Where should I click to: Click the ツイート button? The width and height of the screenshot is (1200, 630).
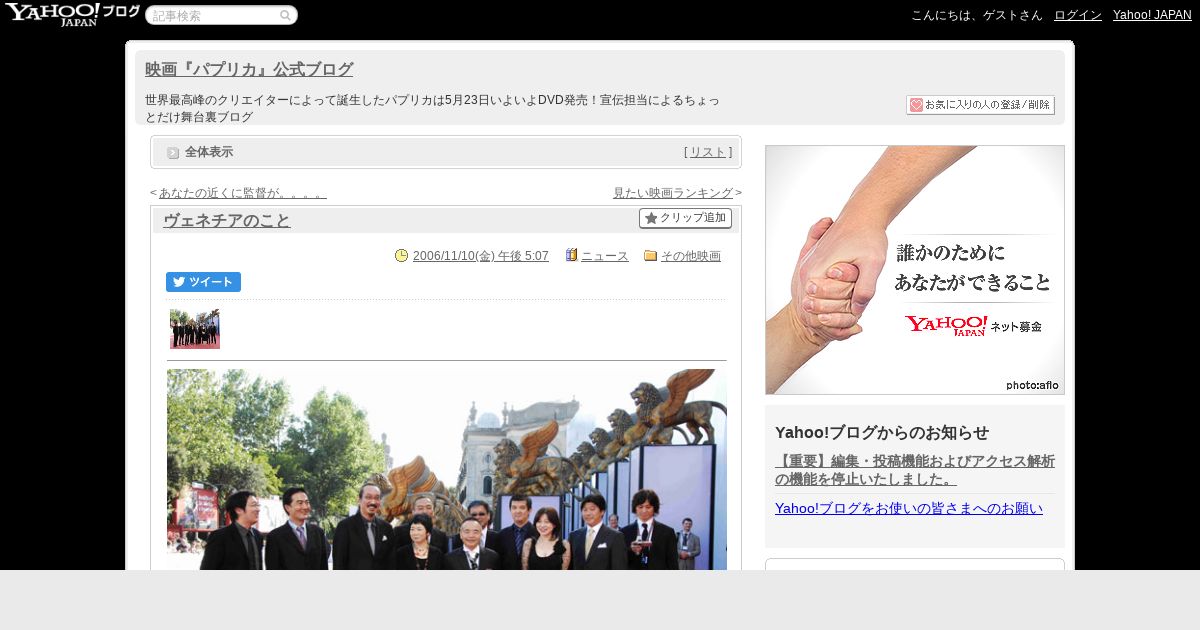click(203, 282)
